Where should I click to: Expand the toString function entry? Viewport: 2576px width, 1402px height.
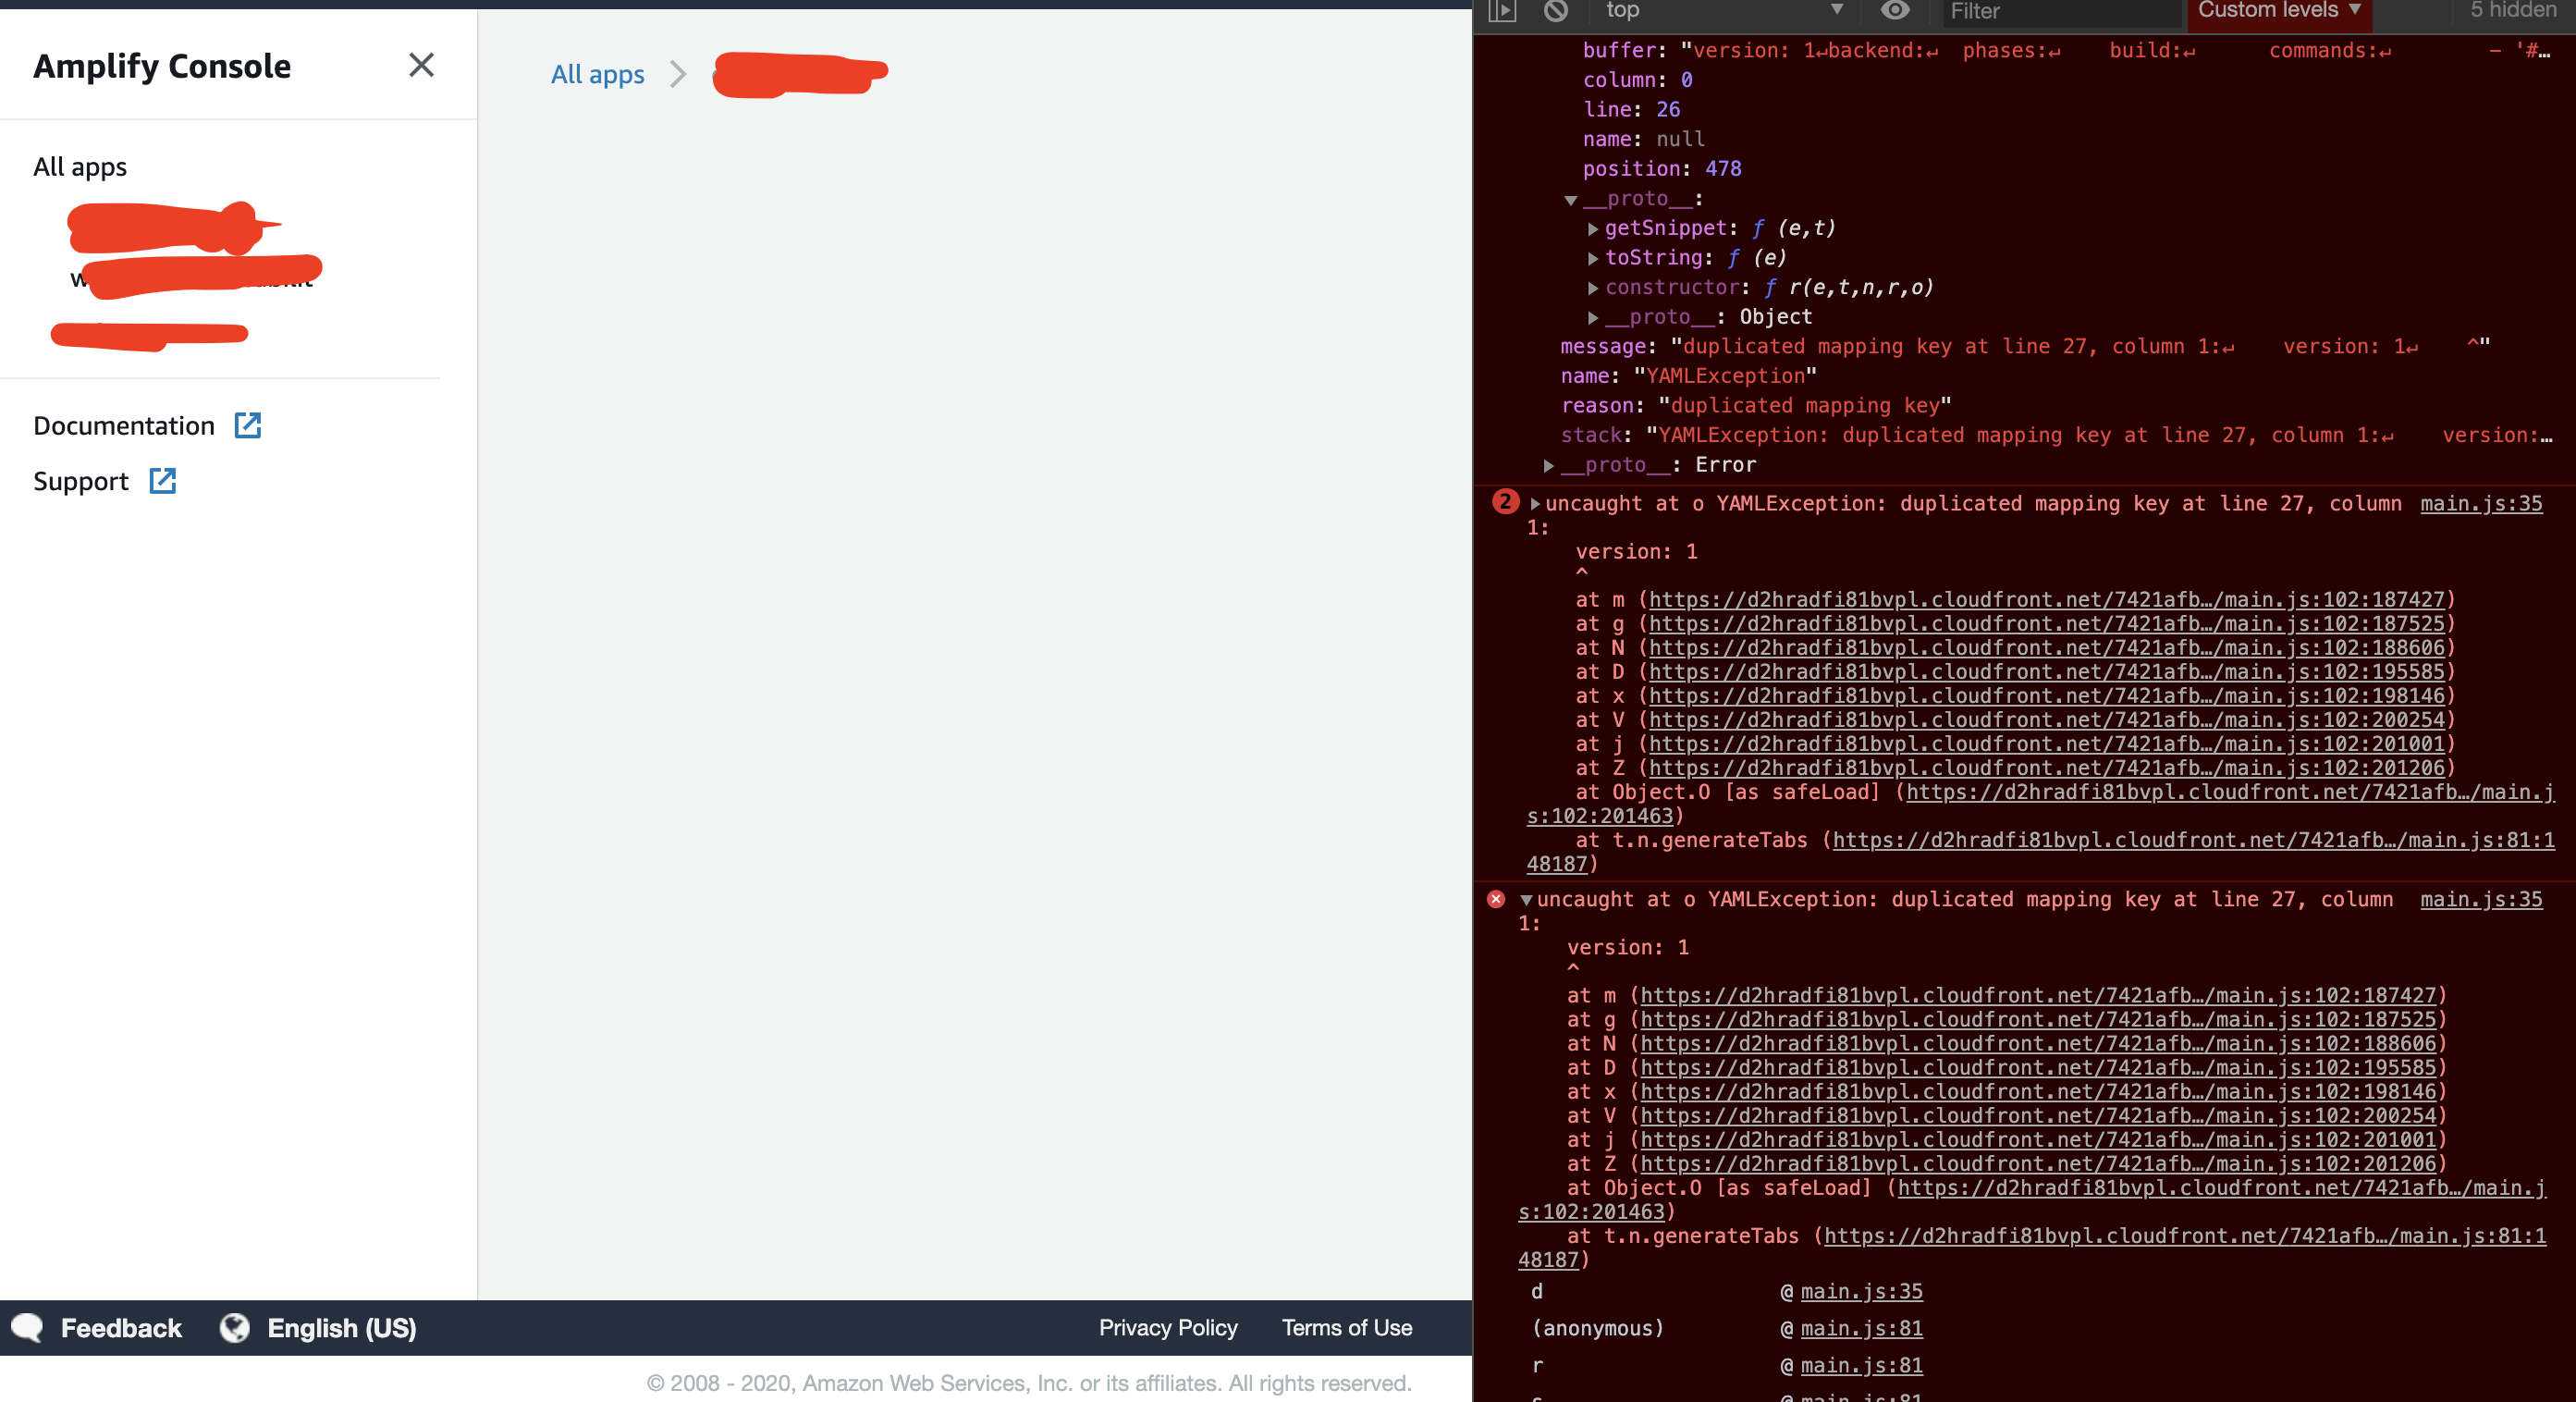point(1593,259)
